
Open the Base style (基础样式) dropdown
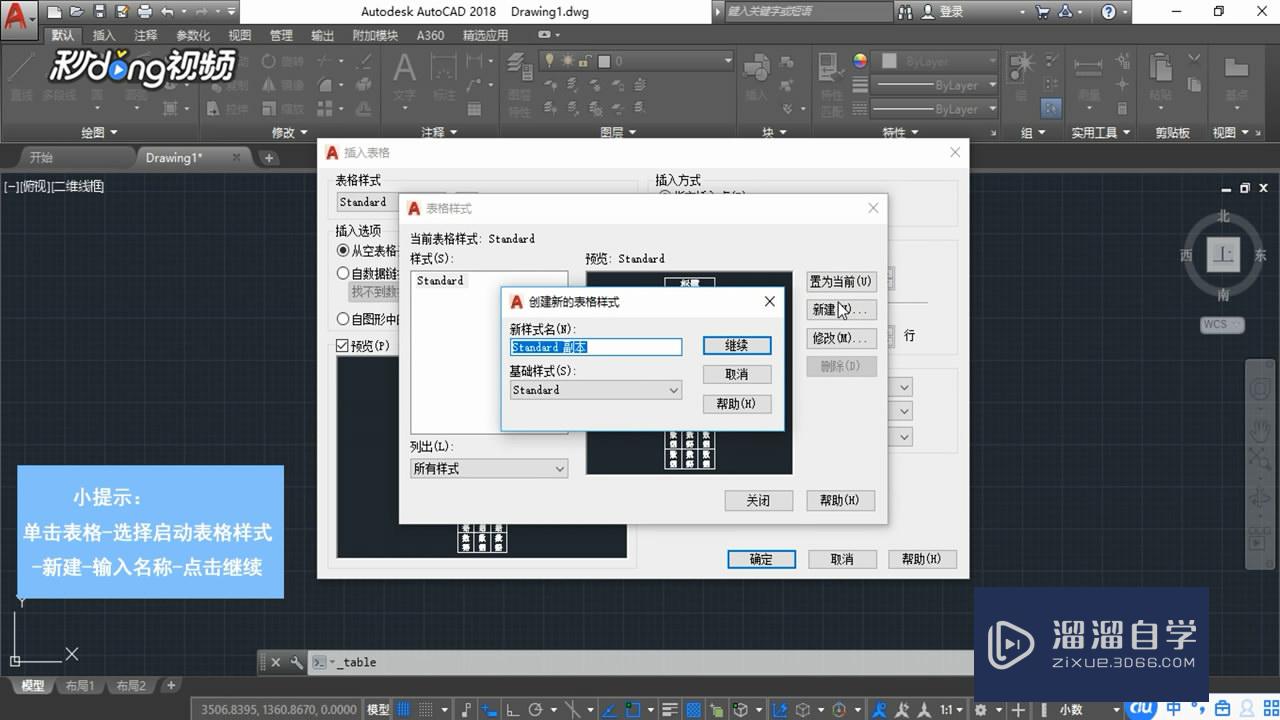pyautogui.click(x=596, y=390)
